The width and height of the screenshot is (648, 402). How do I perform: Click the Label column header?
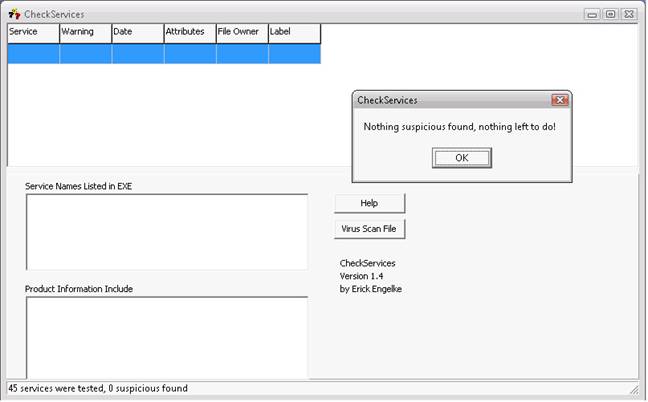295,33
